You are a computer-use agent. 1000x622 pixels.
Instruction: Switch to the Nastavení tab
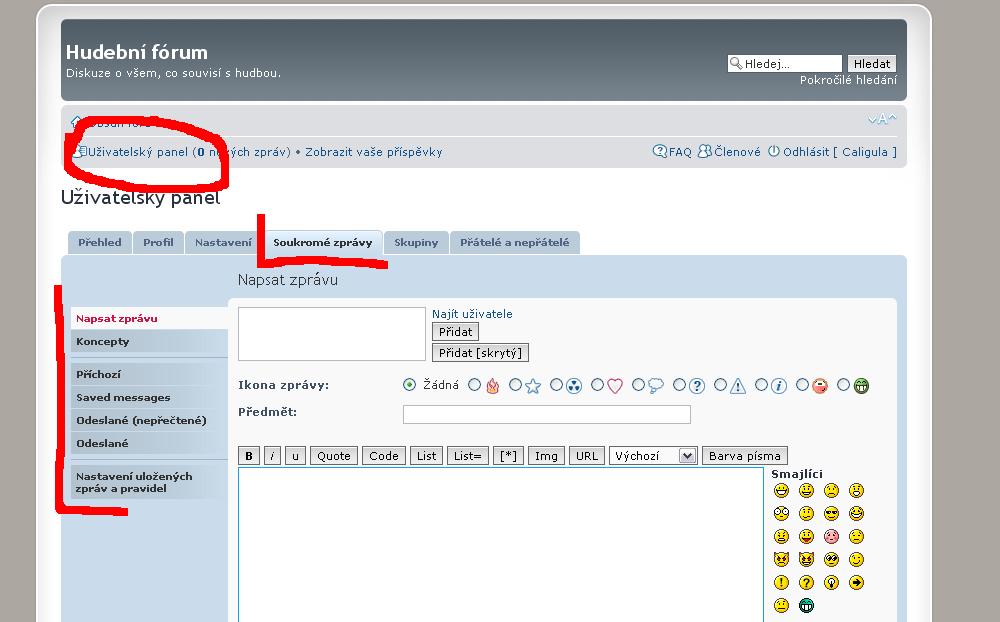223,243
